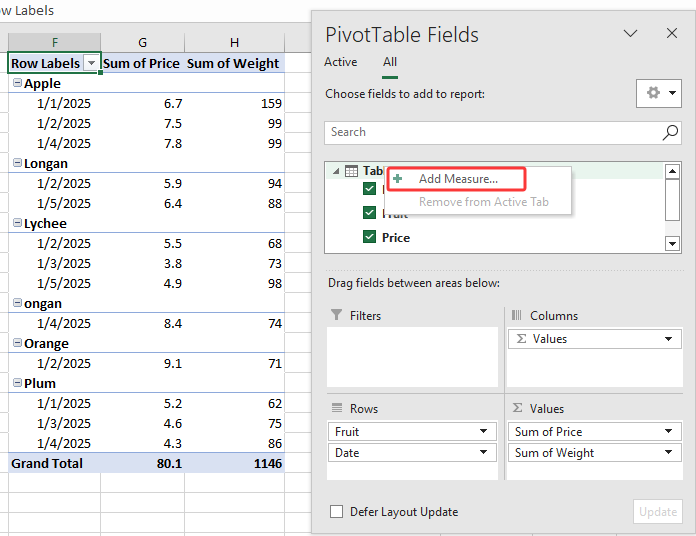
Task: Click the Search fields input box
Action: pos(490,132)
